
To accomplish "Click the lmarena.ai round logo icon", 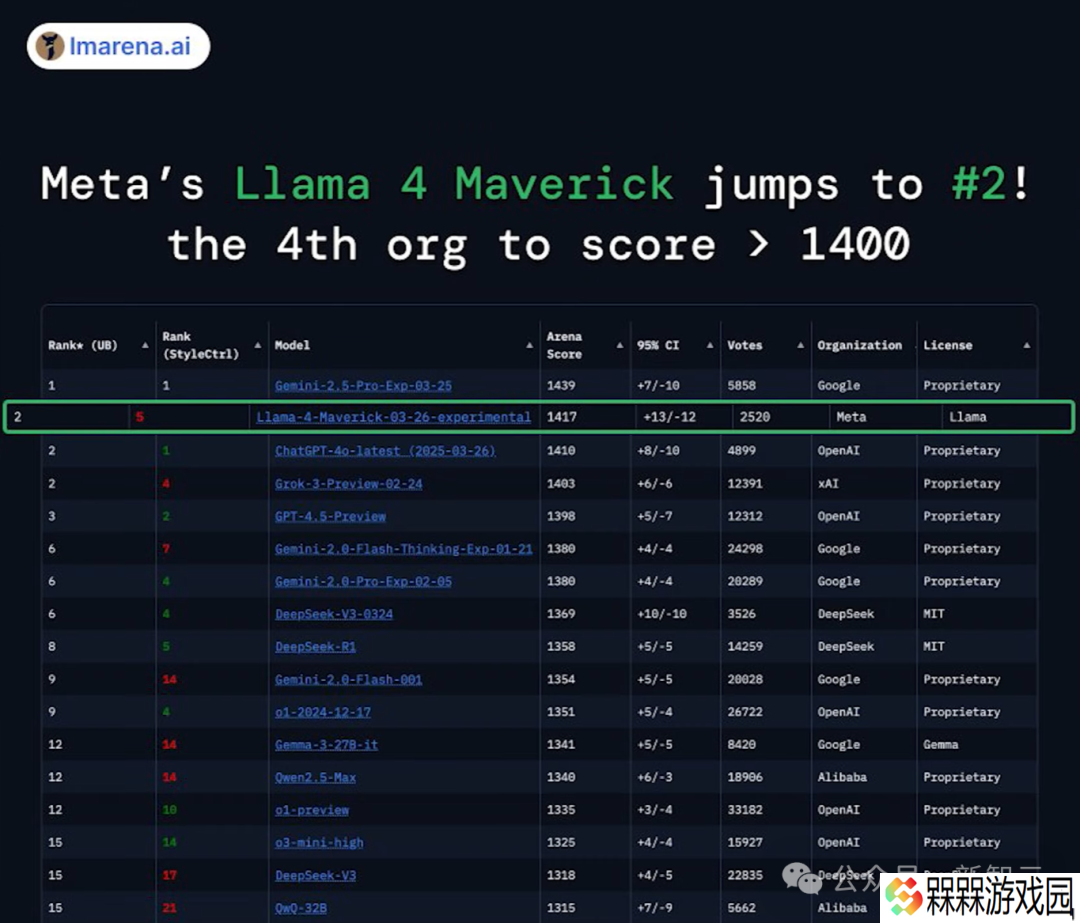I will [50, 46].
